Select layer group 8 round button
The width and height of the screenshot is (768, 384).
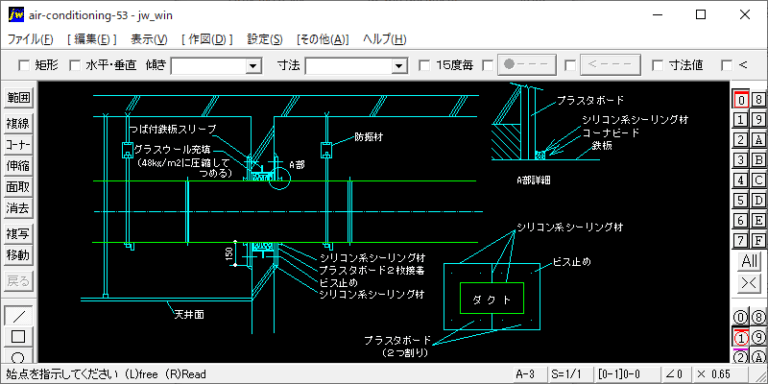point(758,317)
